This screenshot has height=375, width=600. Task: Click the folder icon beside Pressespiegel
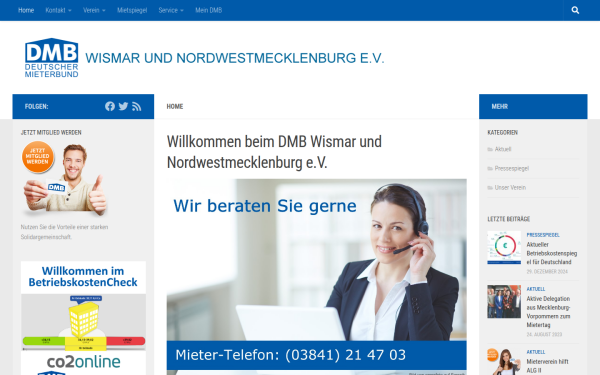(x=490, y=168)
